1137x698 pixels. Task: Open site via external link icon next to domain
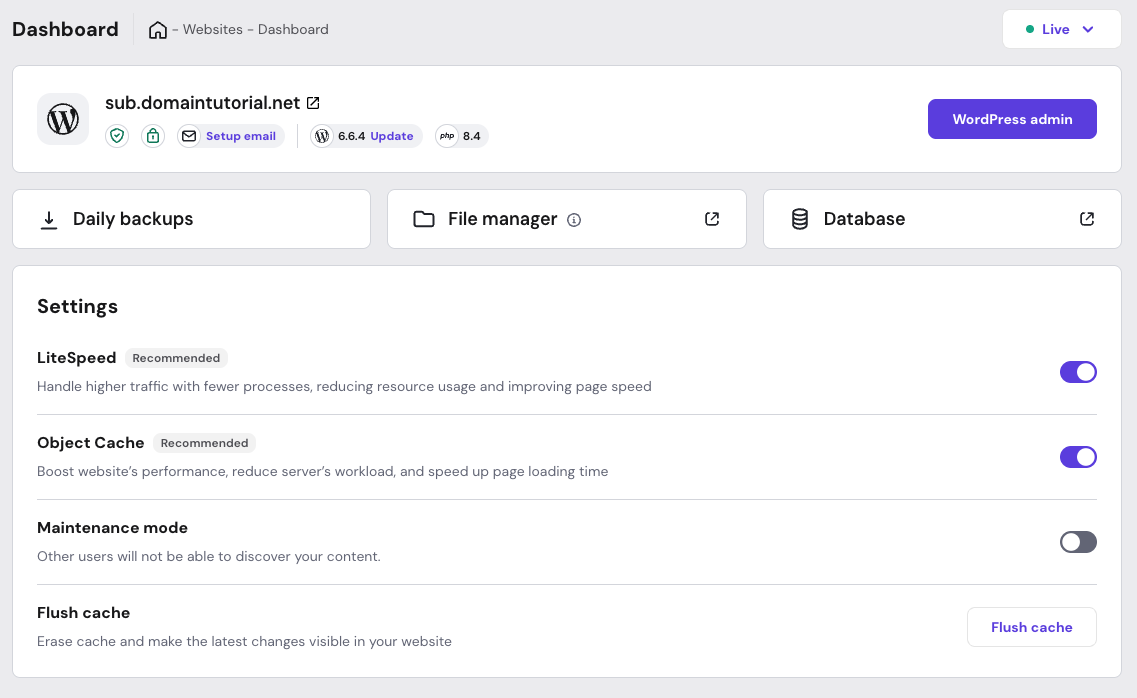[313, 103]
